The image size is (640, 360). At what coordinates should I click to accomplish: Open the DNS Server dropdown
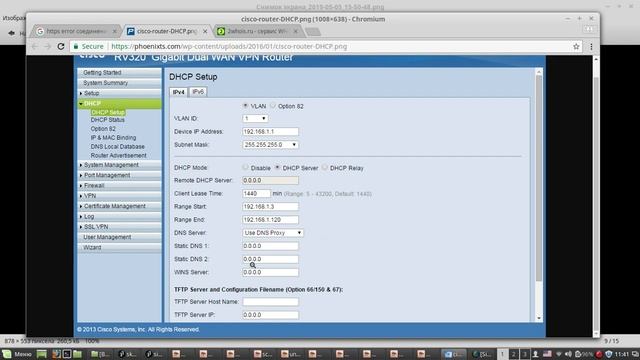pyautogui.click(x=273, y=233)
